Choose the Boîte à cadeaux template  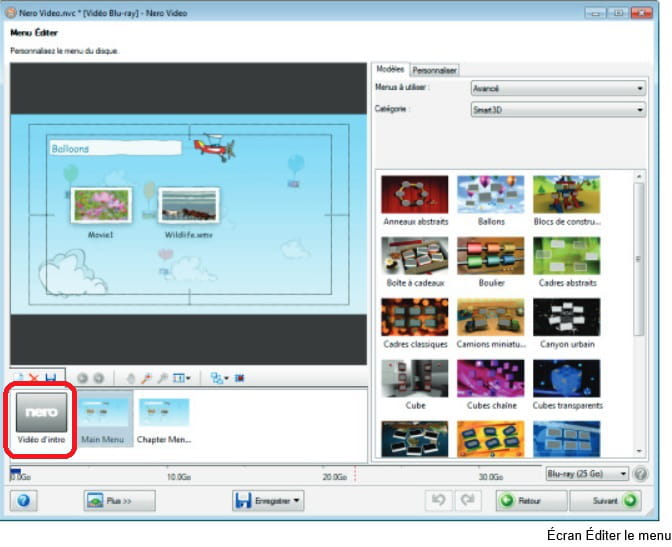click(415, 261)
